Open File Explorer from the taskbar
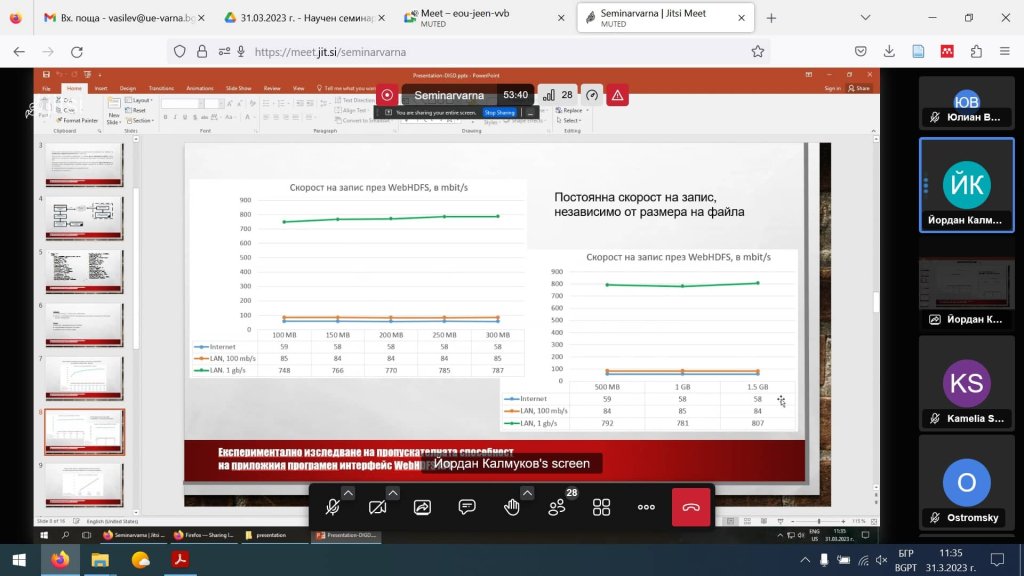Screen dimensions: 1024x576 point(100,560)
